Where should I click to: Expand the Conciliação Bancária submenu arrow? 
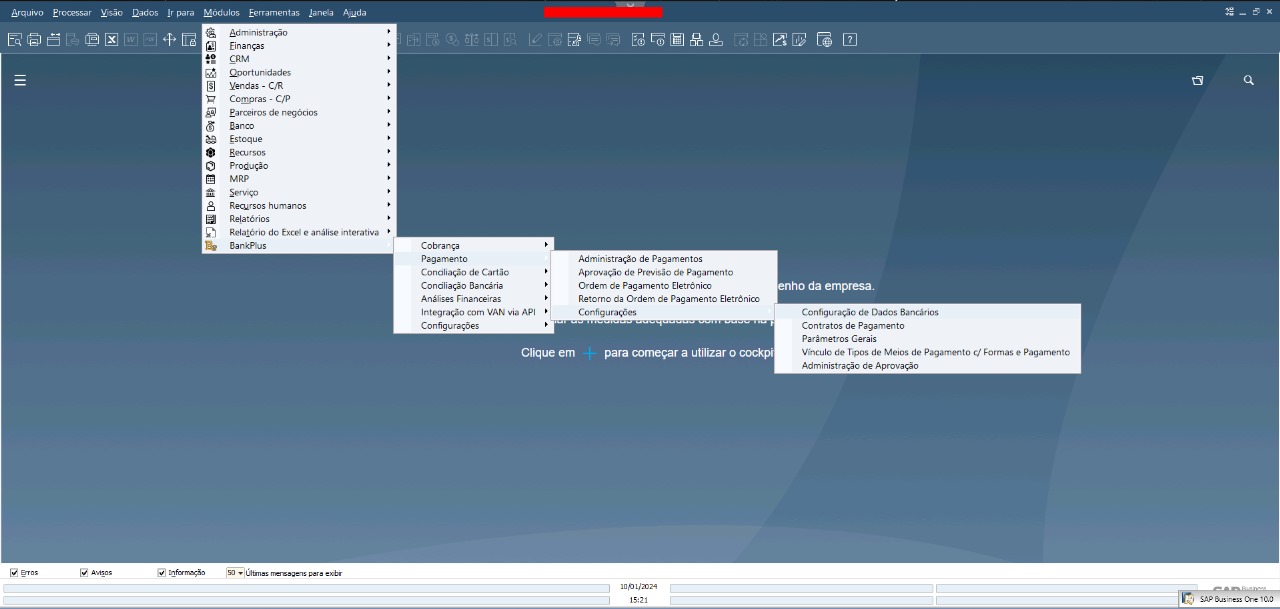(x=546, y=285)
